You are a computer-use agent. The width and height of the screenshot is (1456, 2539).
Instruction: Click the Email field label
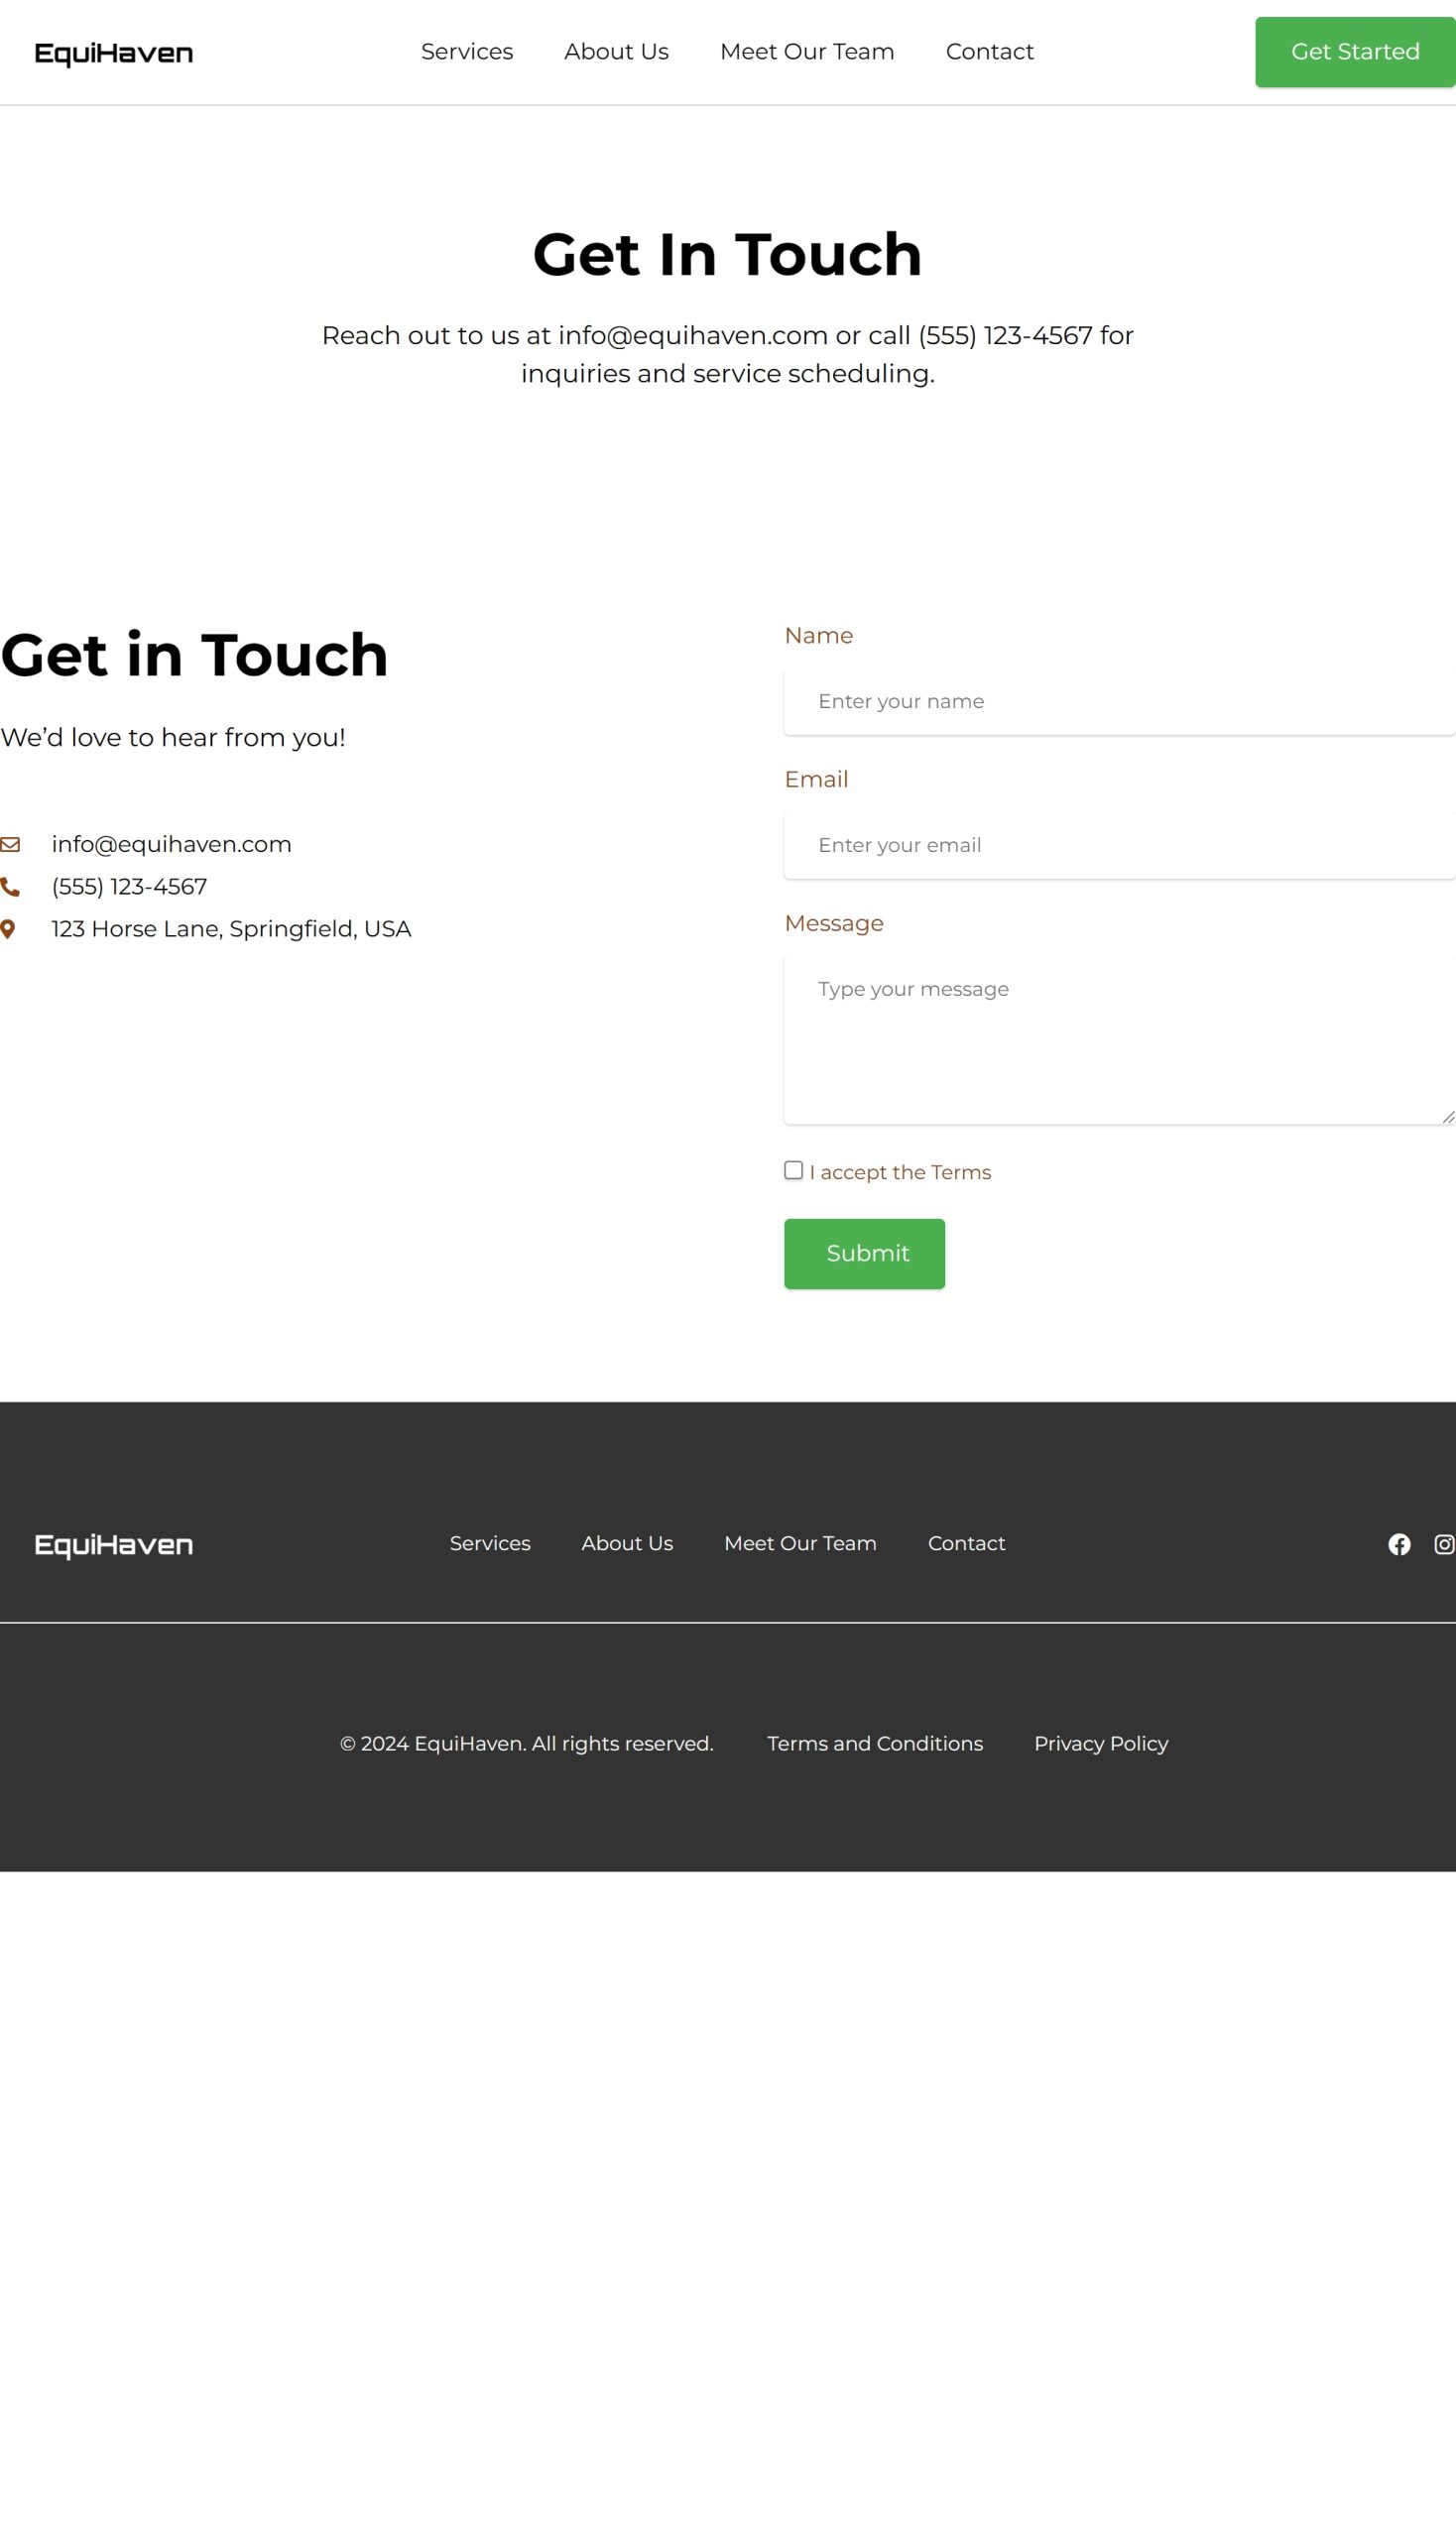coord(816,780)
